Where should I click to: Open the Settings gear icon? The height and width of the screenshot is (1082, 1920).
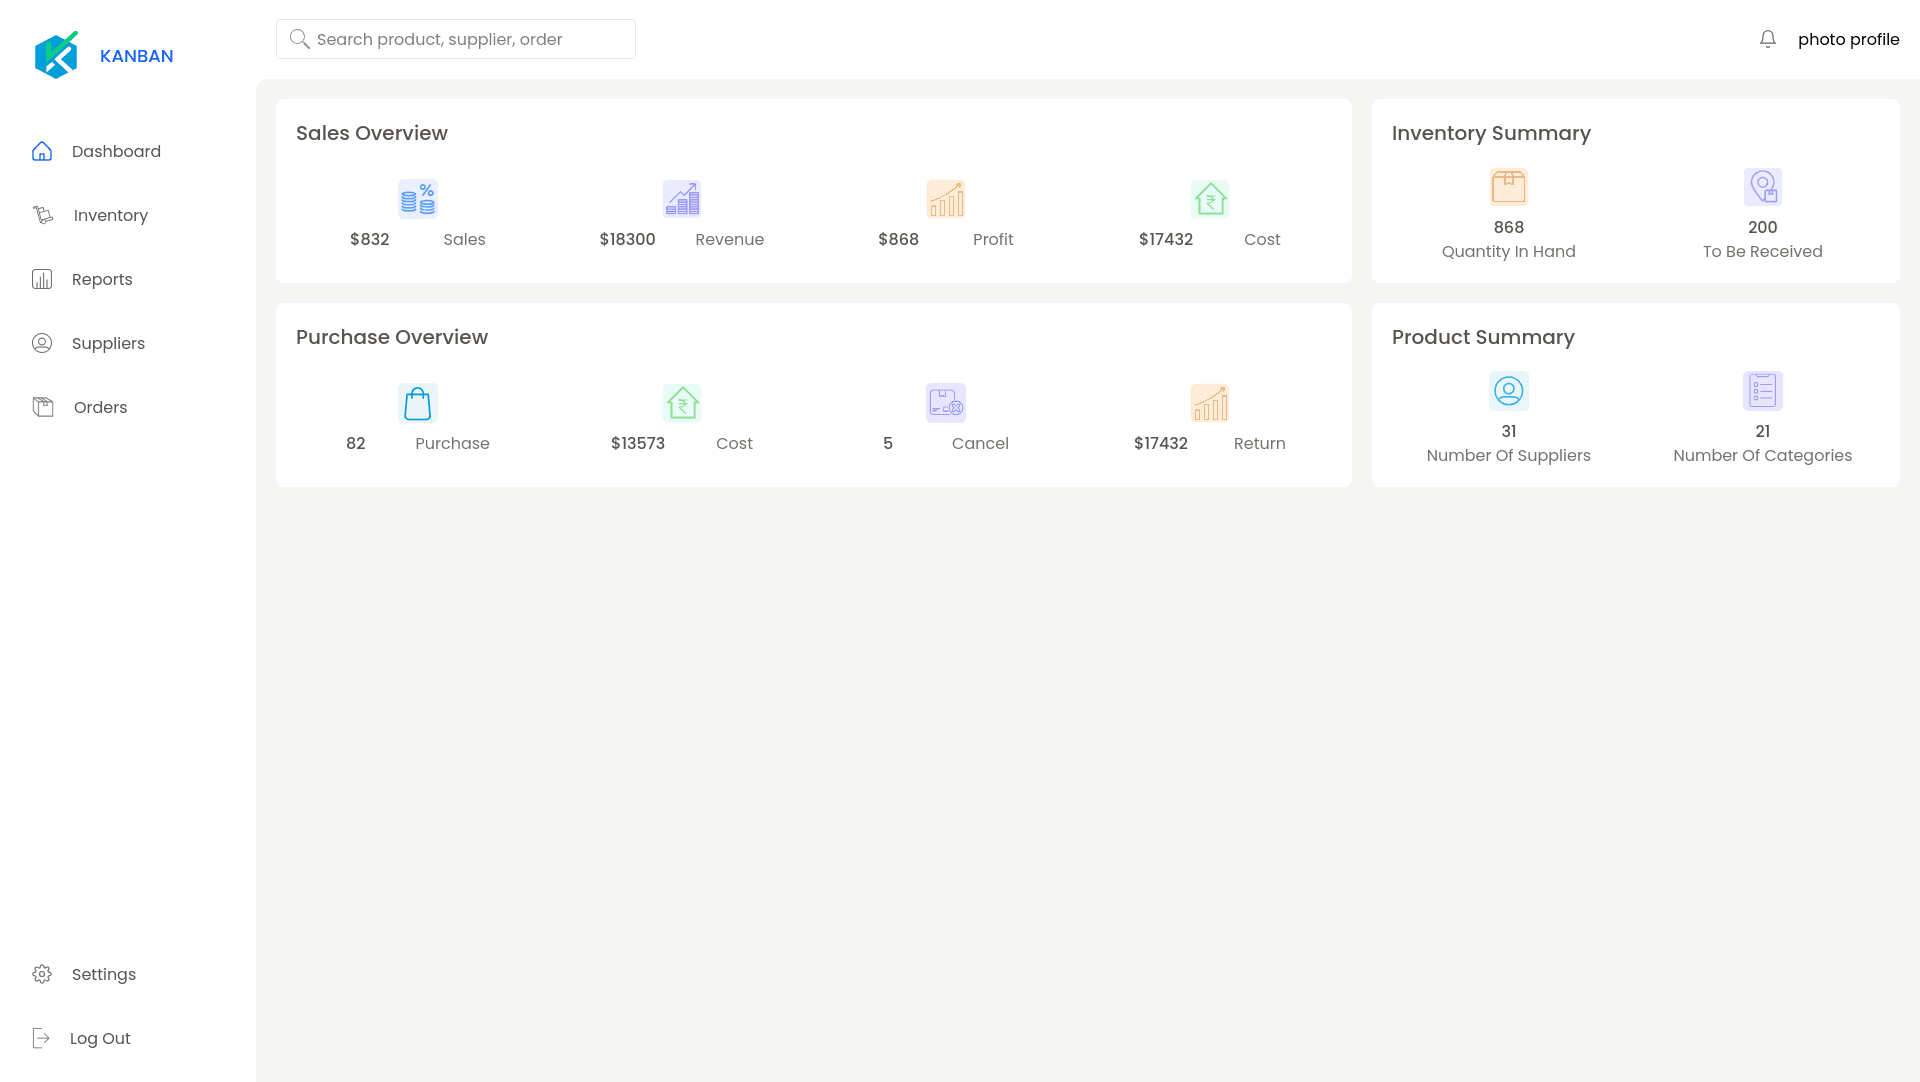tap(42, 974)
